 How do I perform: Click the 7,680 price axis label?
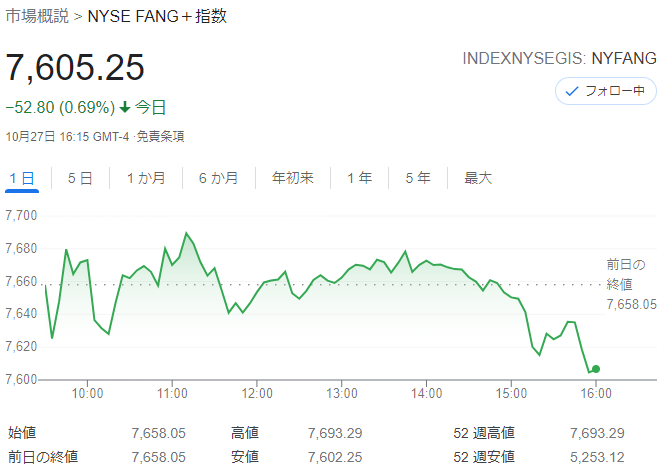21,248
